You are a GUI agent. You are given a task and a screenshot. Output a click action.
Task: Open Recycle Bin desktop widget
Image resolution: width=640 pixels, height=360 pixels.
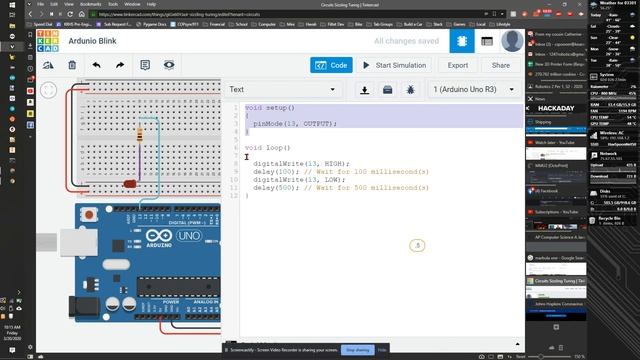(612, 220)
